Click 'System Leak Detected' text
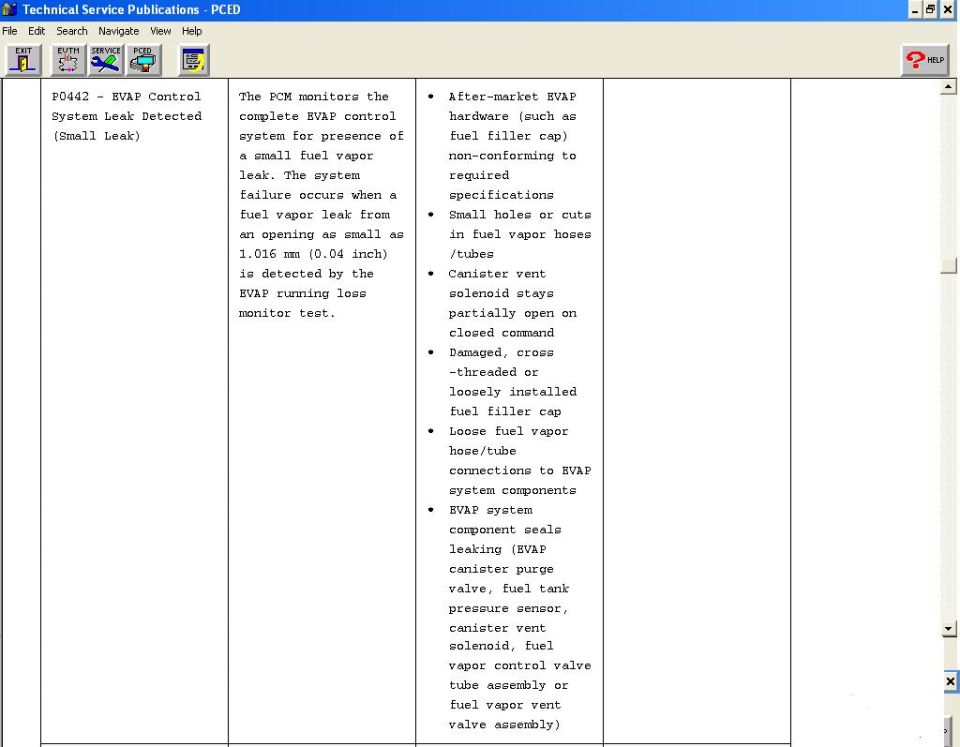The height and width of the screenshot is (747, 960). point(126,116)
